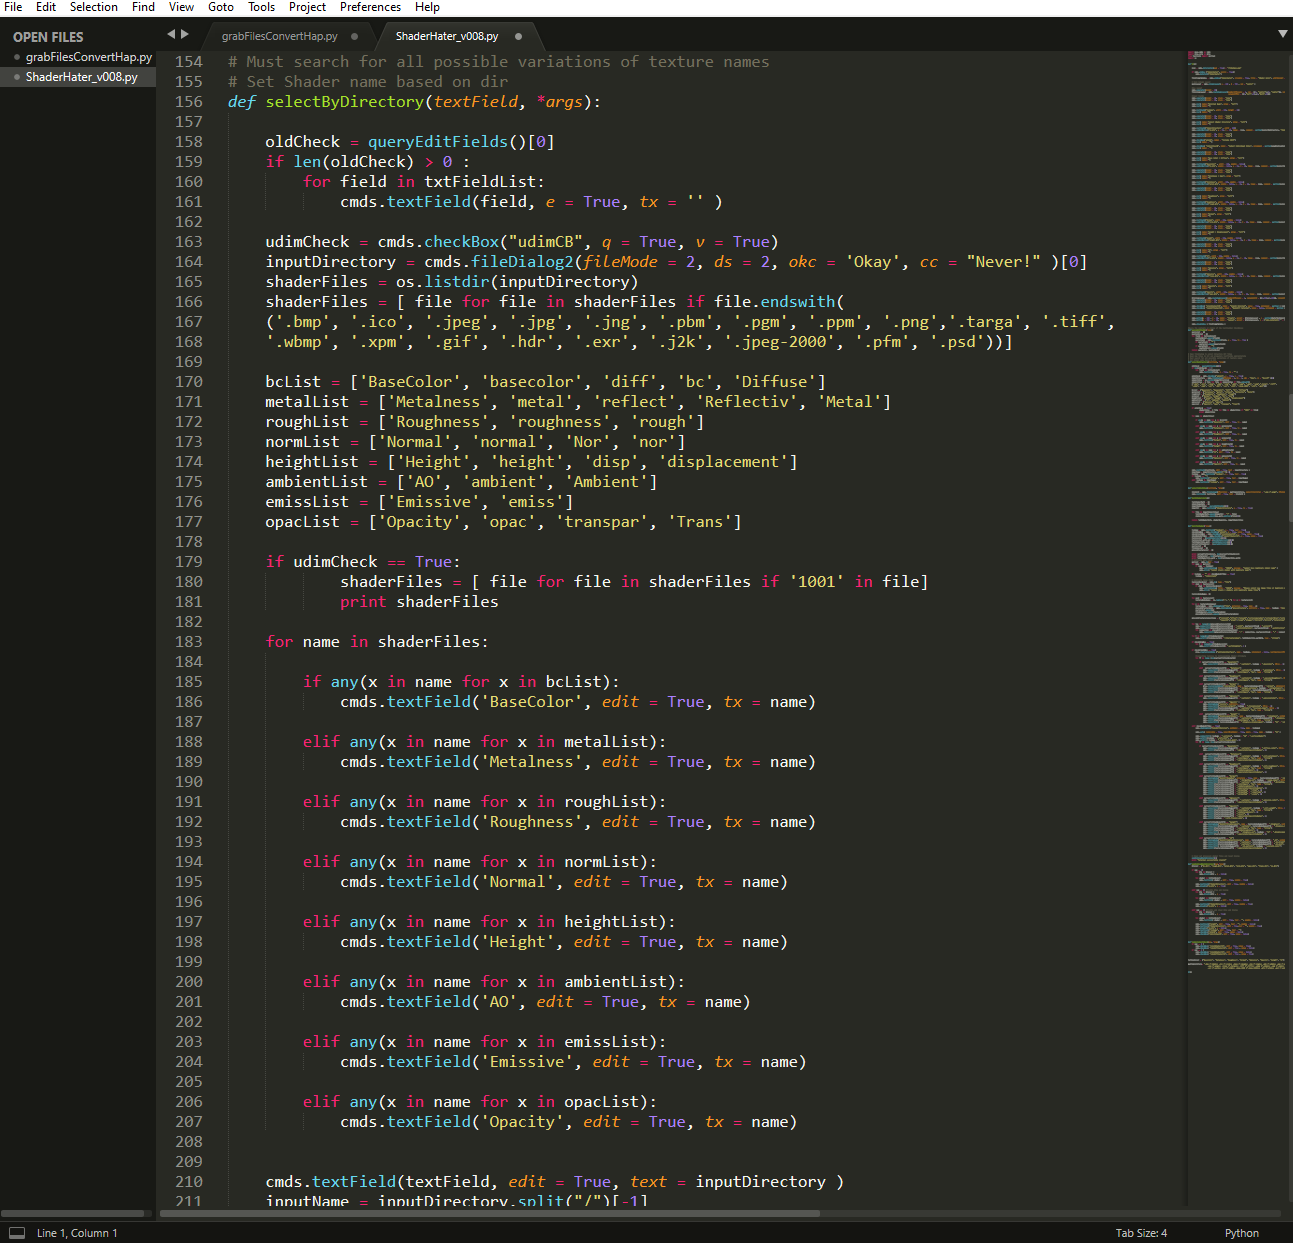
Task: Close the grabFilesConvertHap.py tab via its dot
Action: coord(354,36)
